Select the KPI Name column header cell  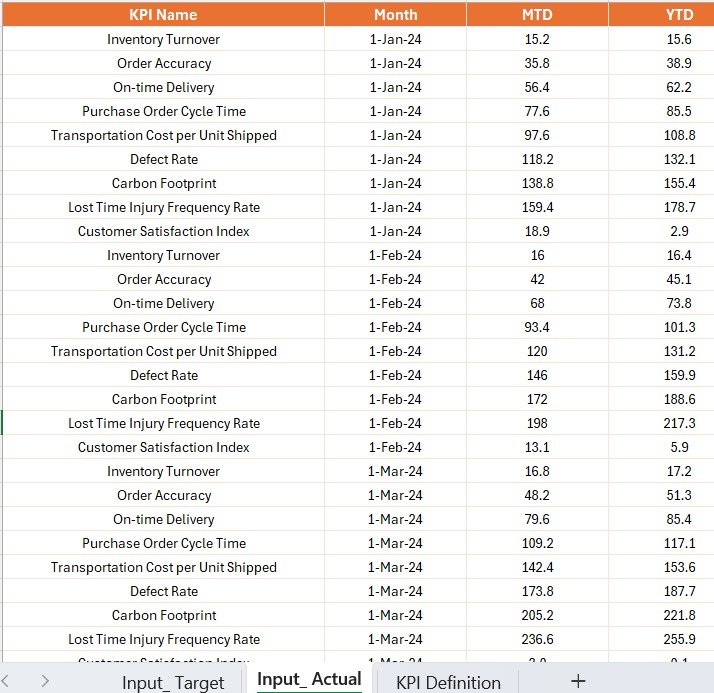163,15
